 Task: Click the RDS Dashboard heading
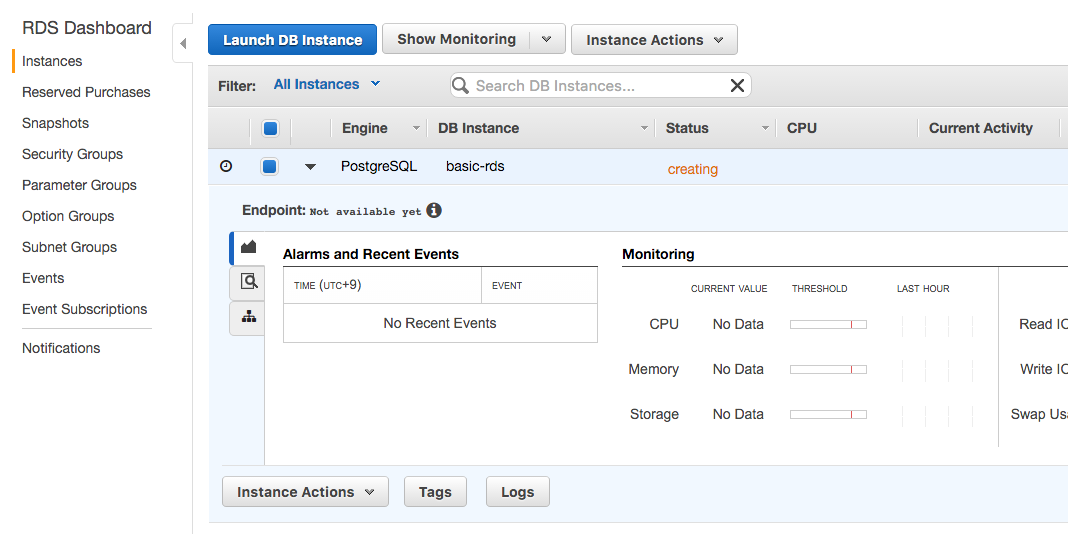pyautogui.click(x=87, y=28)
